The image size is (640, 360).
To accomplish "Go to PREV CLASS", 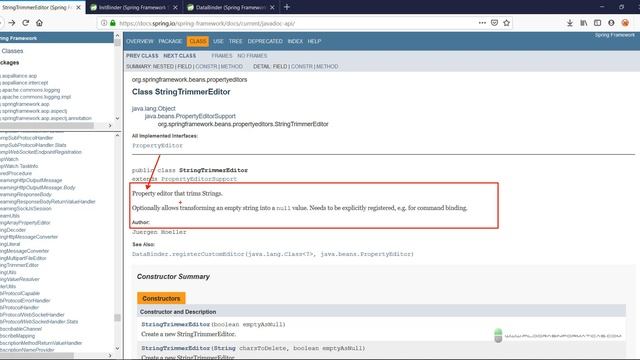I will pos(142,56).
